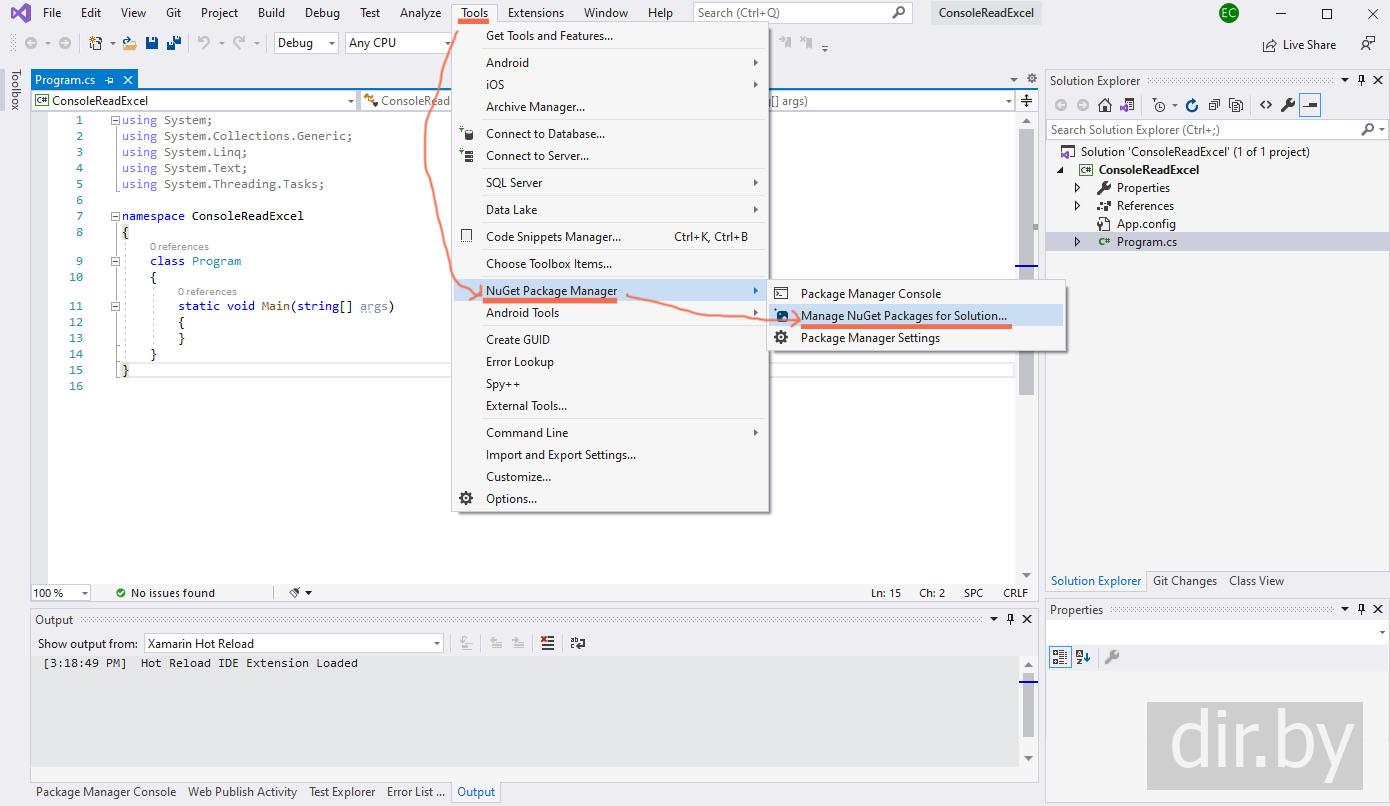Screen dimensions: 1390x806
Task: Click View Code icon in Solution Explorer
Action: [x=1266, y=105]
